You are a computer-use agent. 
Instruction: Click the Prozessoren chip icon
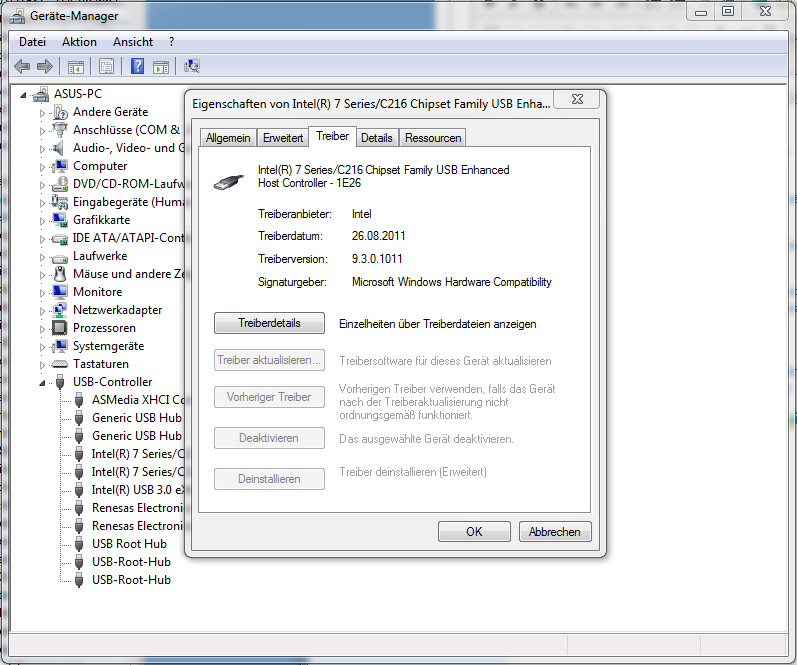(x=60, y=328)
